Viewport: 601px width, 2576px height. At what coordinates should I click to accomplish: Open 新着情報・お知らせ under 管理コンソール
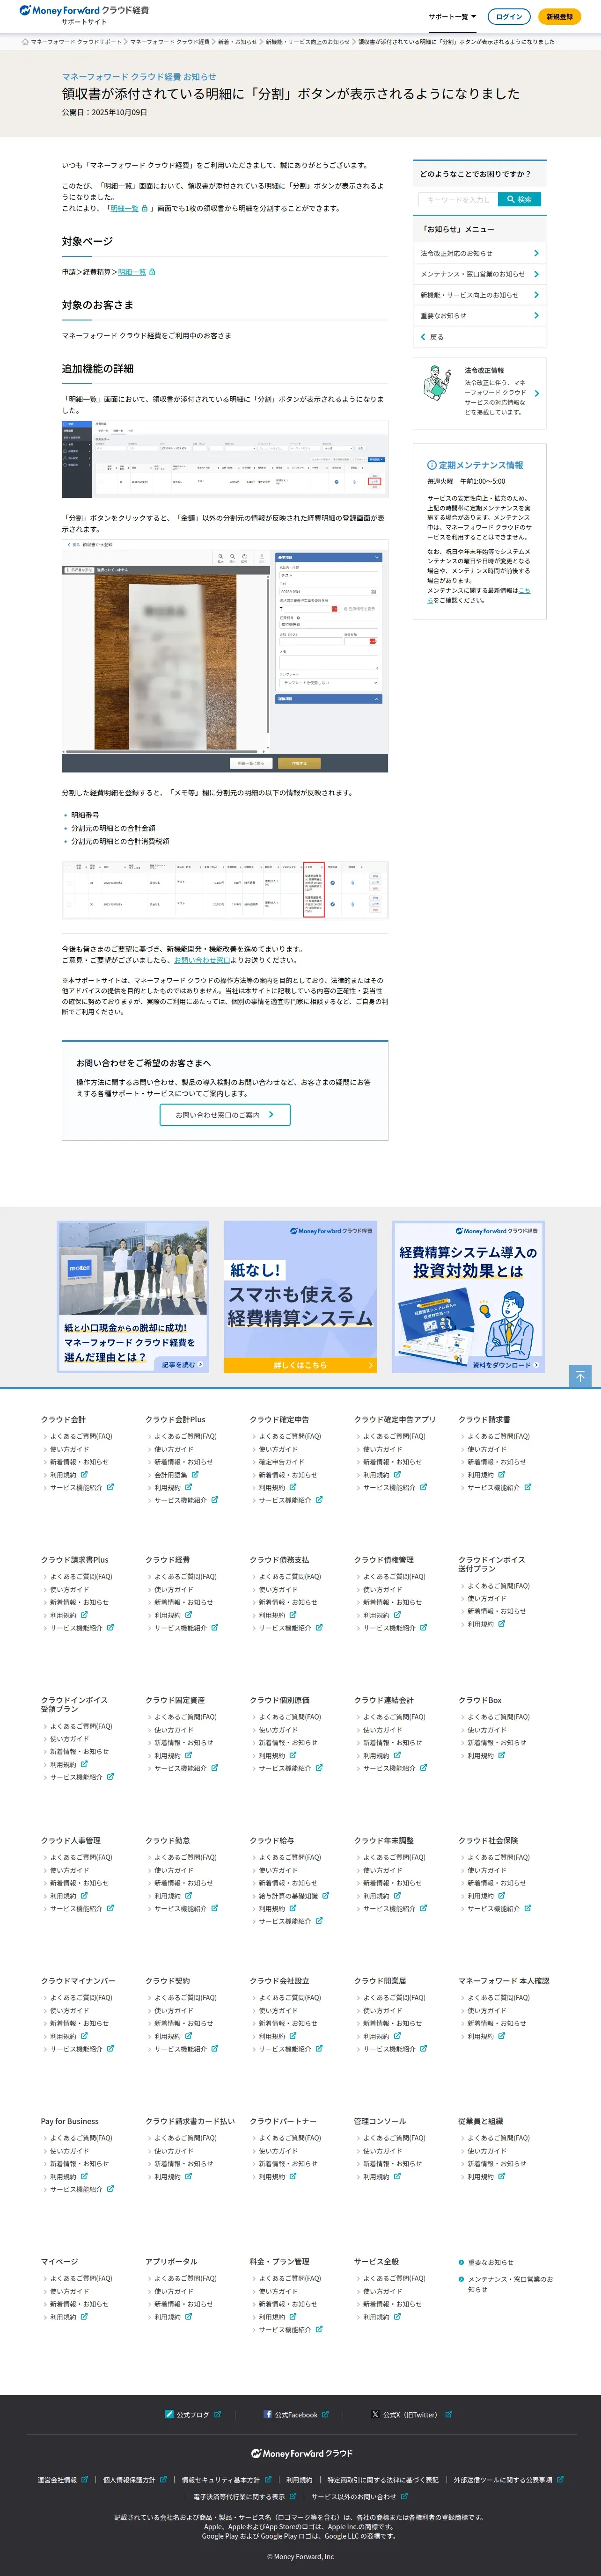[392, 2164]
